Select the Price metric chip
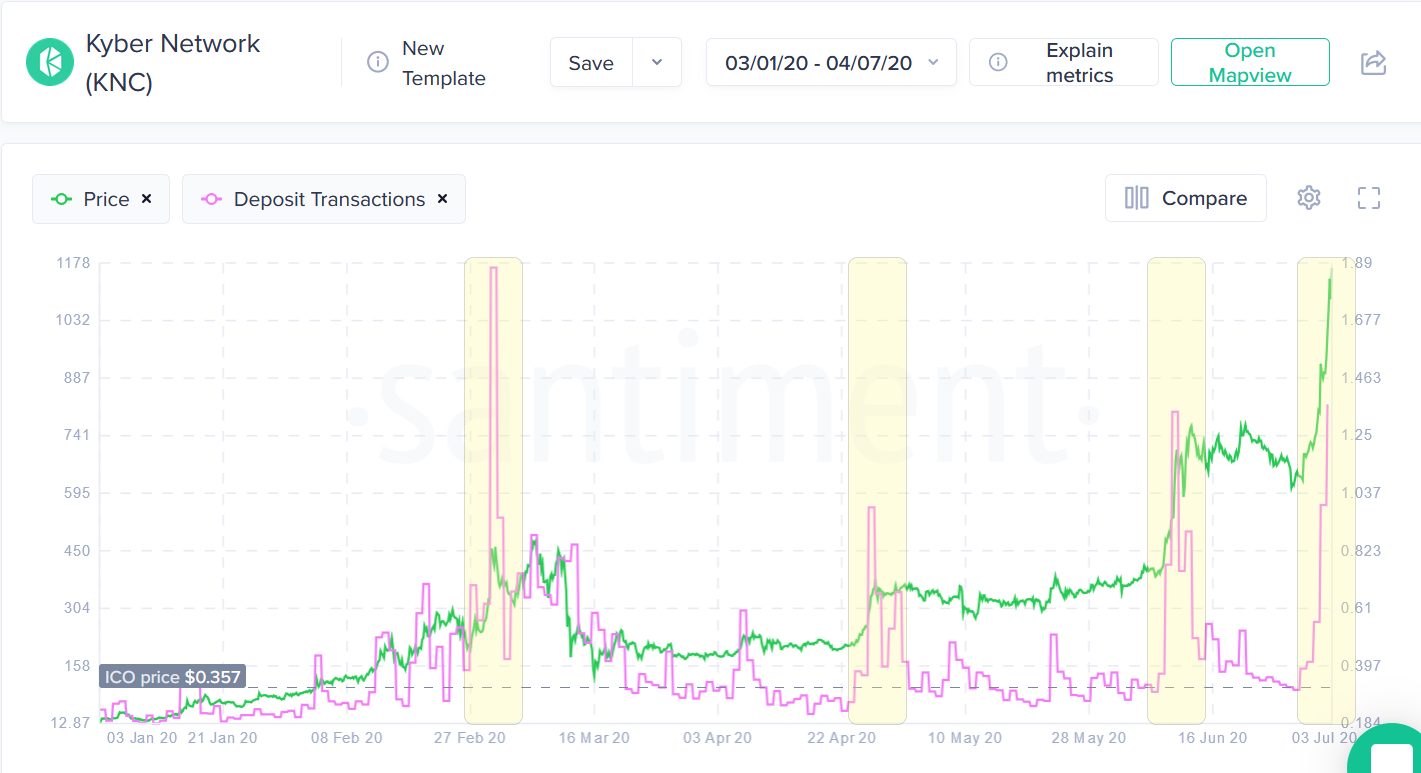The width and height of the screenshot is (1421, 773). 101,199
